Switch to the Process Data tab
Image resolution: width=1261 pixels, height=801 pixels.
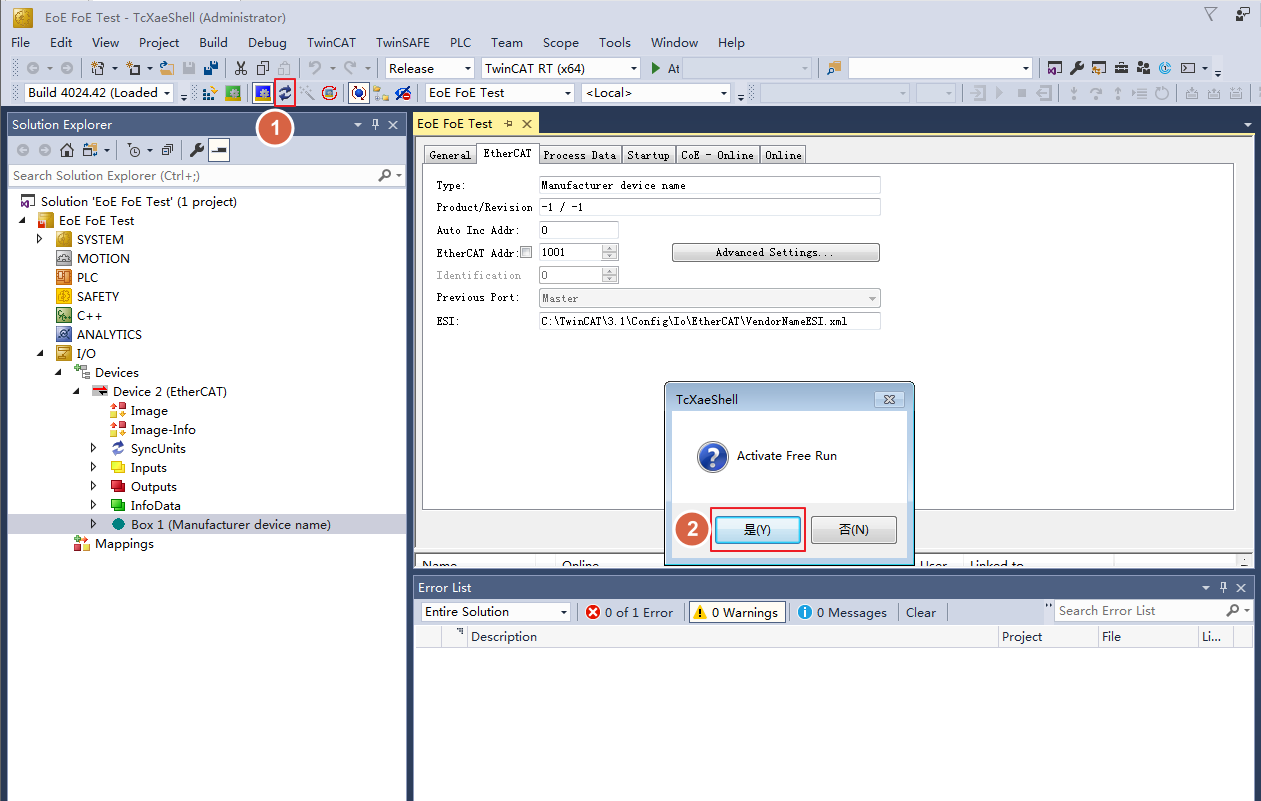[x=580, y=155]
